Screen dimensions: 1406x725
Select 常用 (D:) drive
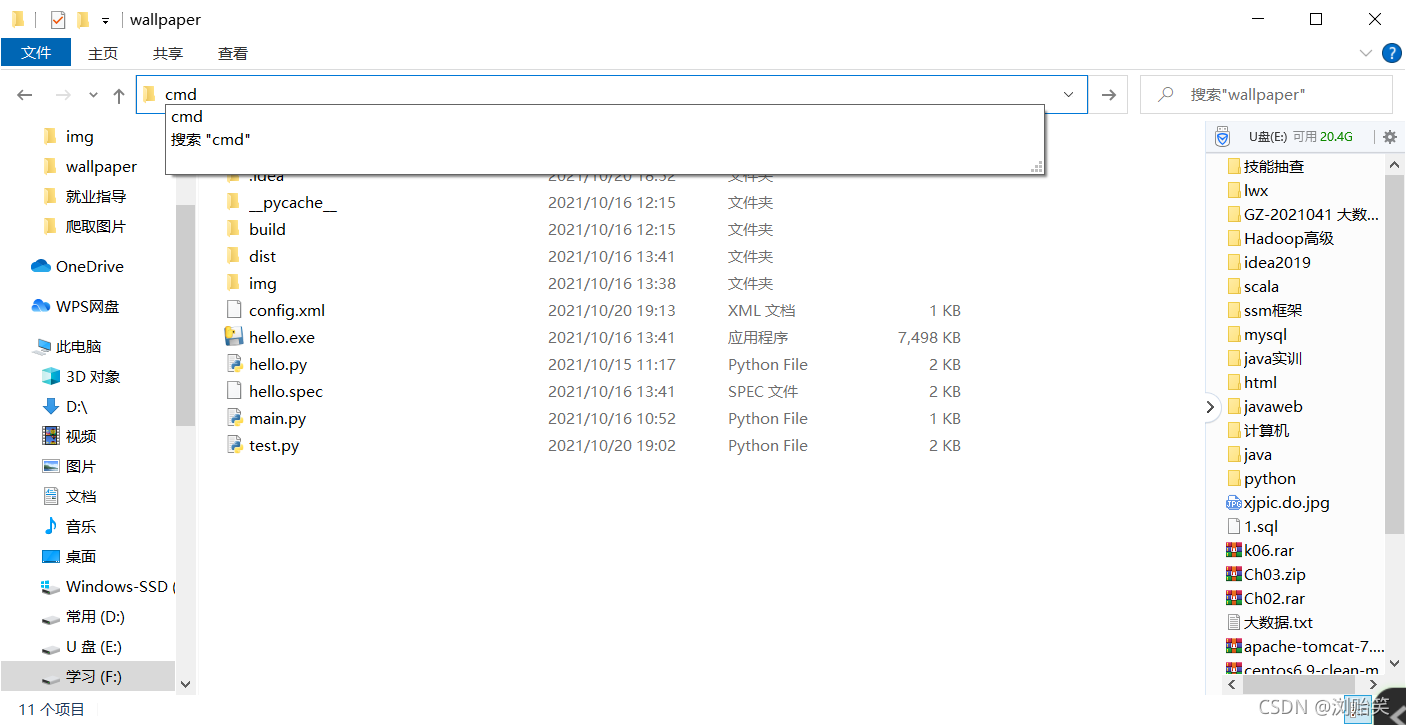[95, 616]
